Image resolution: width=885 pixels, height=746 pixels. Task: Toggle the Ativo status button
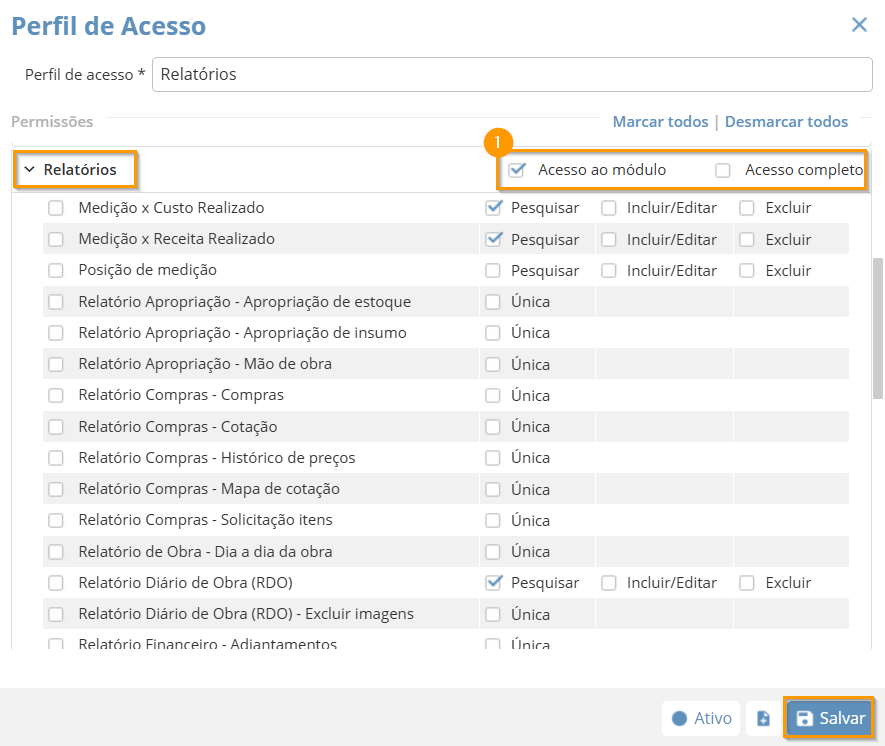click(701, 718)
